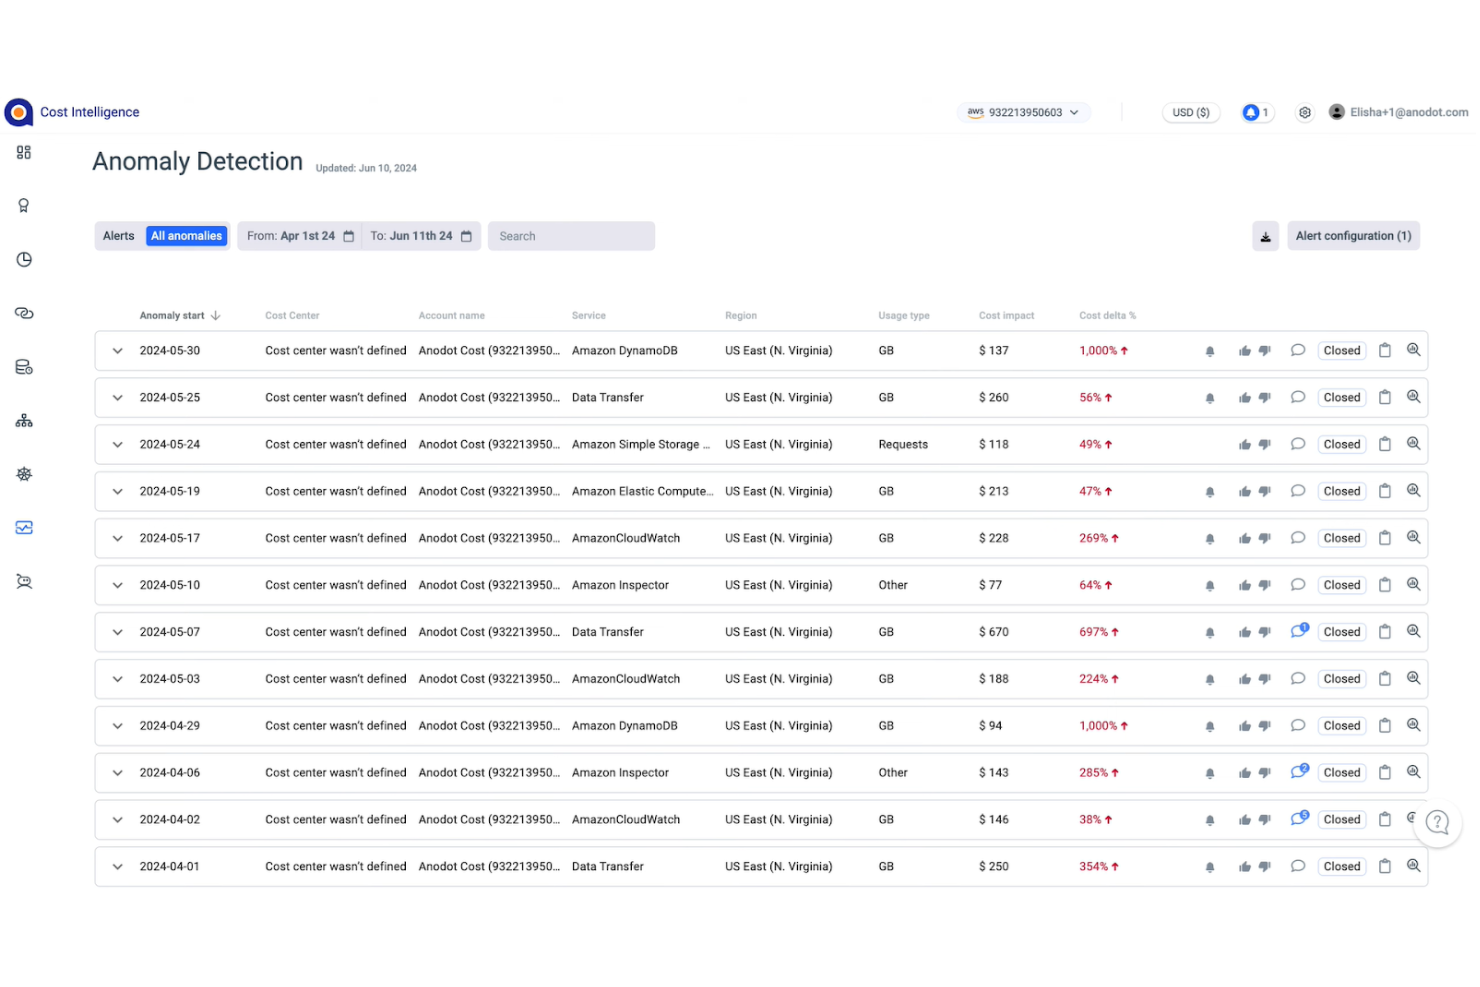Screen dimensions: 1480x987
Task: Open the recommendations badge icon in the sidebar
Action: 24,205
